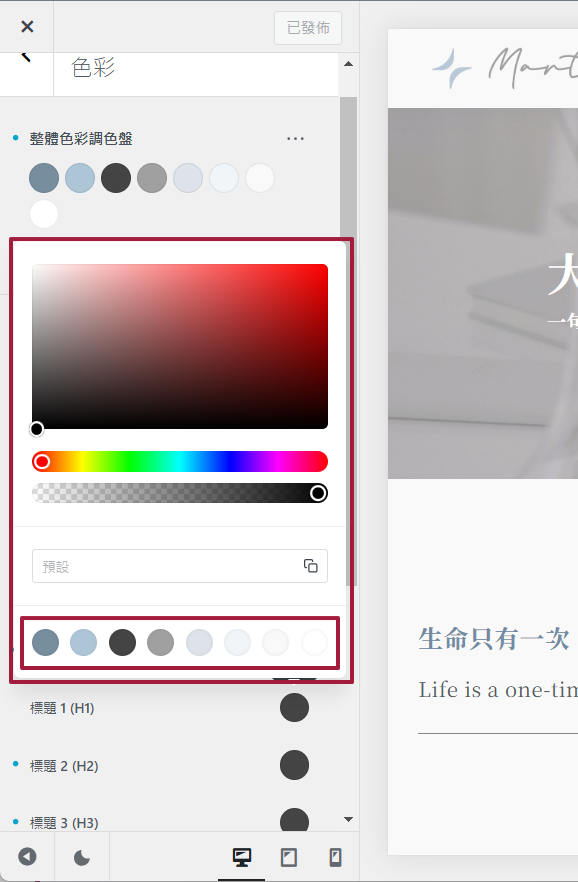
Task: Click the panel scroll-down arrow
Action: coord(349,820)
